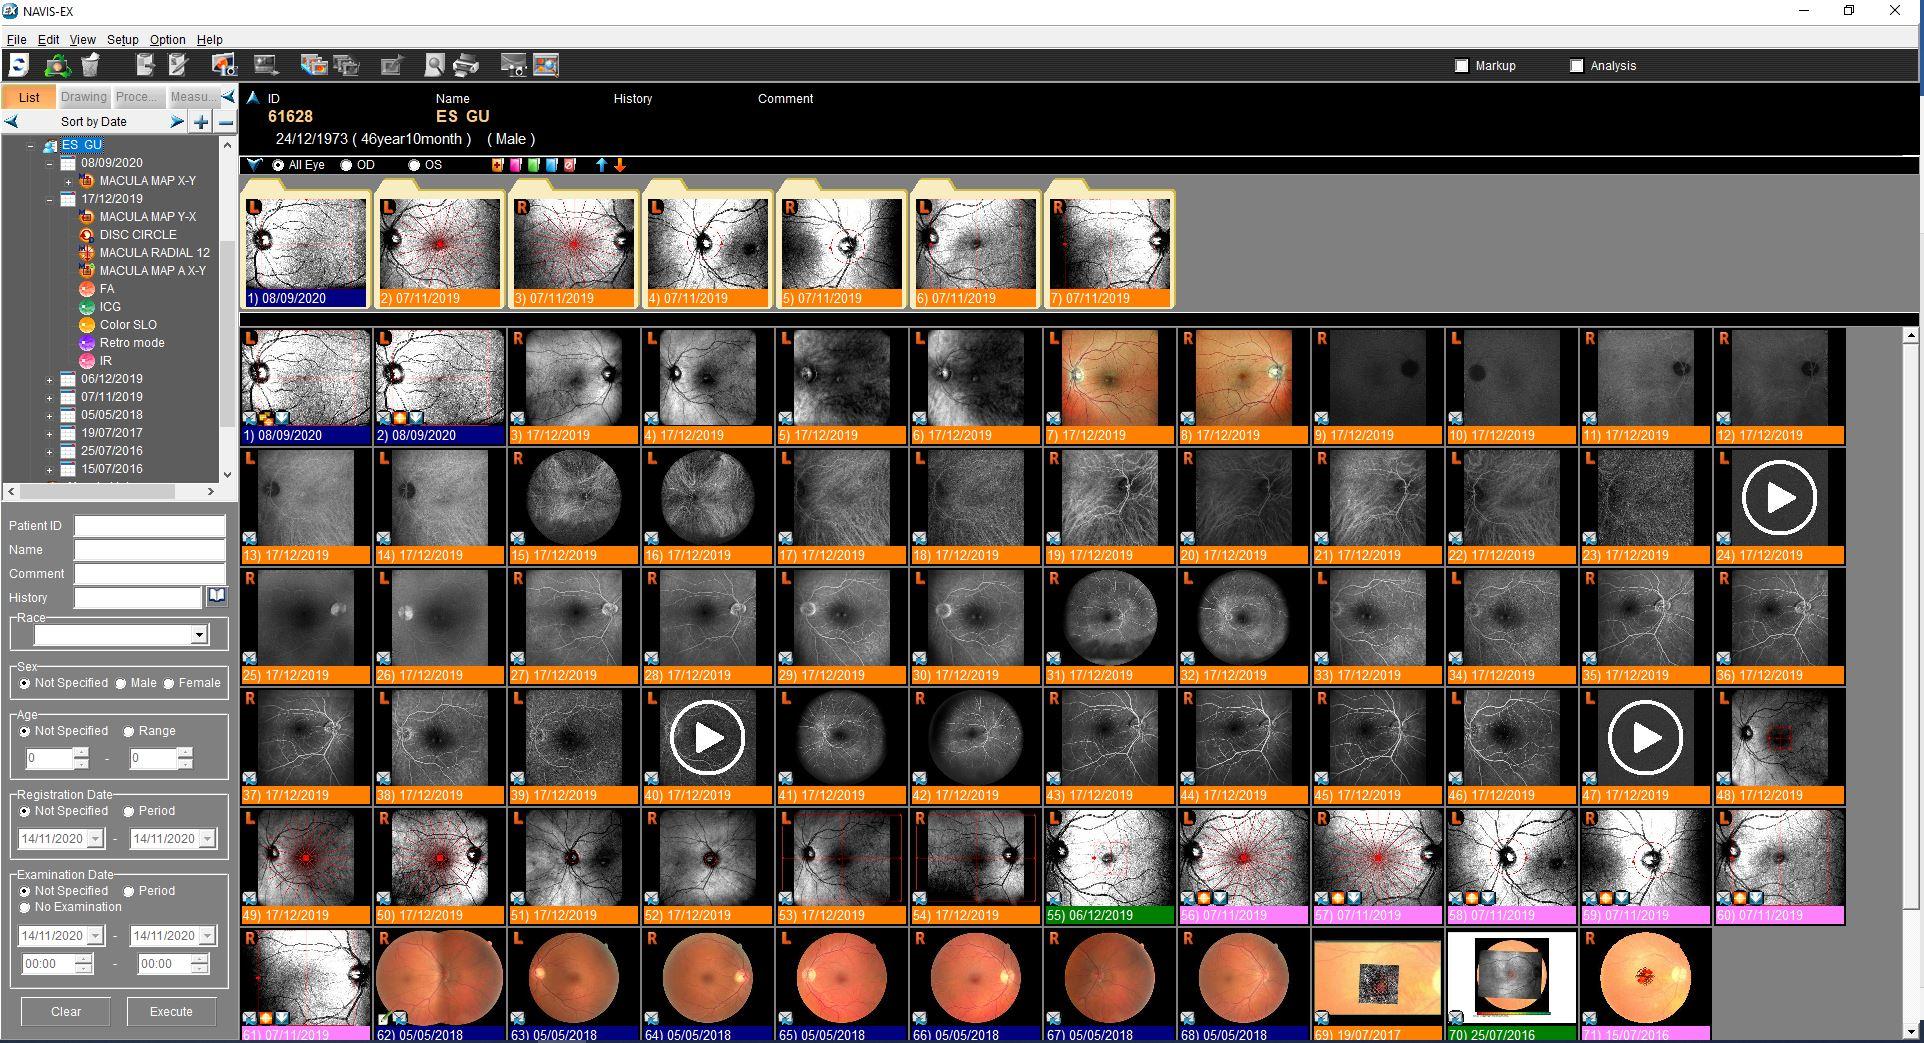This screenshot has height=1043, width=1924.
Task: Click the green folder color filter
Action: point(534,165)
